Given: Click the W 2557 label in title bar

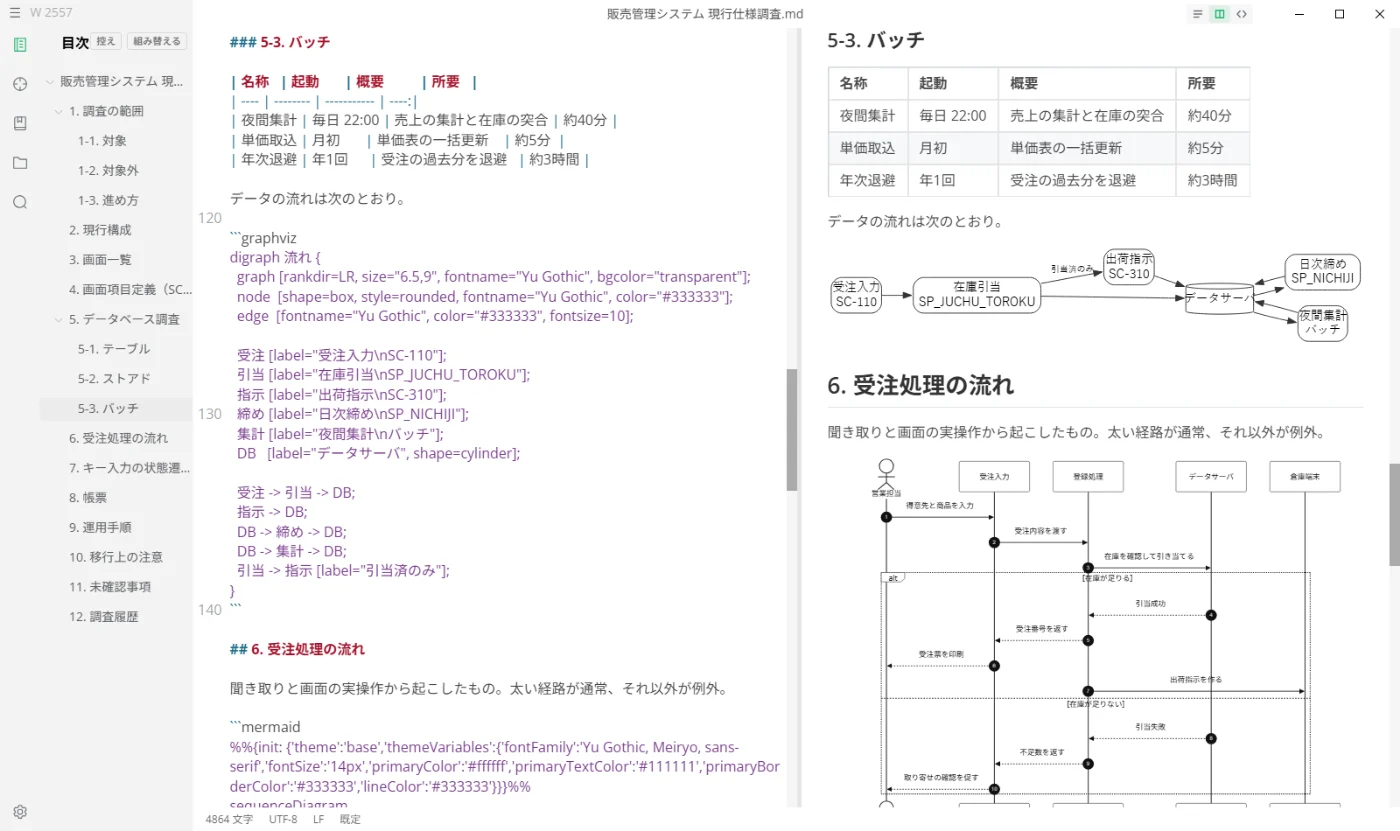Looking at the screenshot, I should point(50,13).
